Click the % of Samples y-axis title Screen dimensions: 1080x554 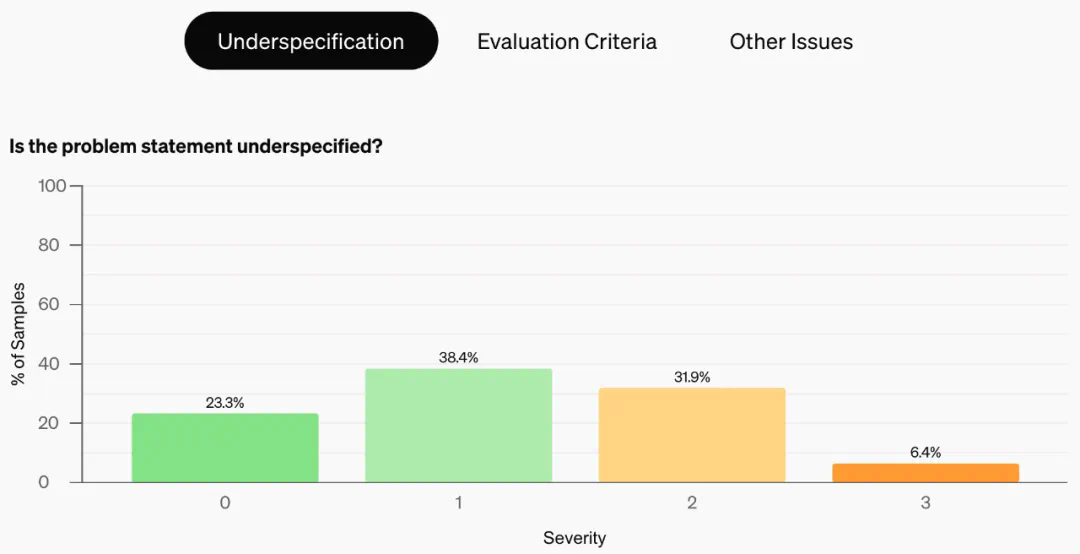[x=17, y=335]
